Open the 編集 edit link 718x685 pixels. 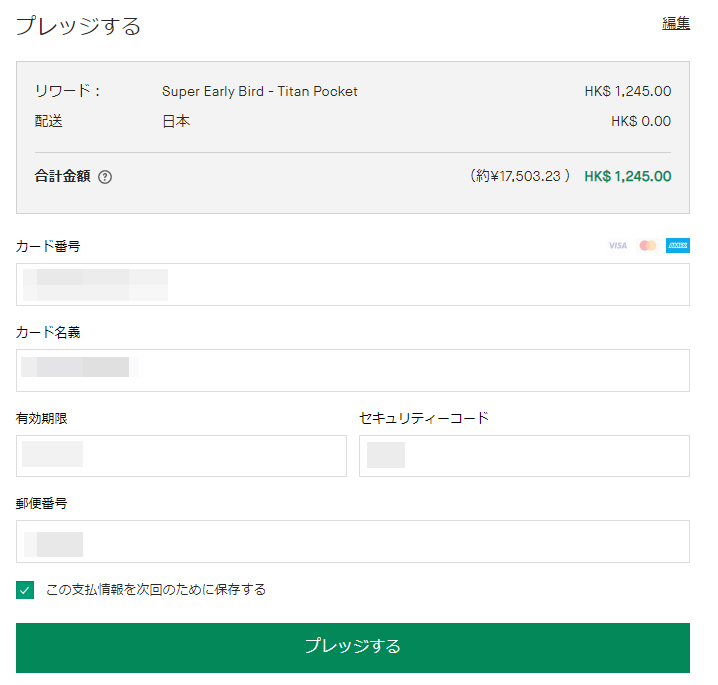click(x=676, y=23)
